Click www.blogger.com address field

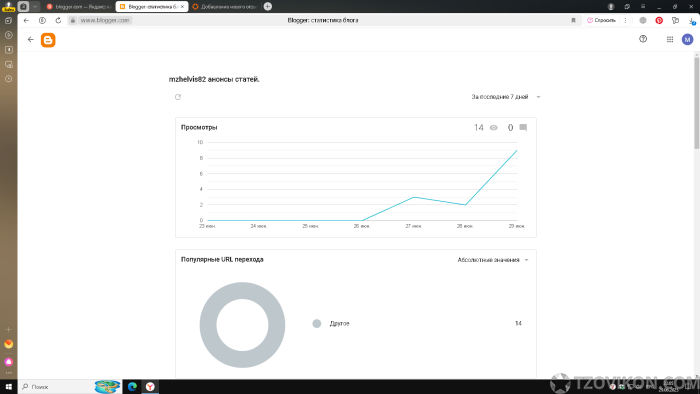click(105, 20)
